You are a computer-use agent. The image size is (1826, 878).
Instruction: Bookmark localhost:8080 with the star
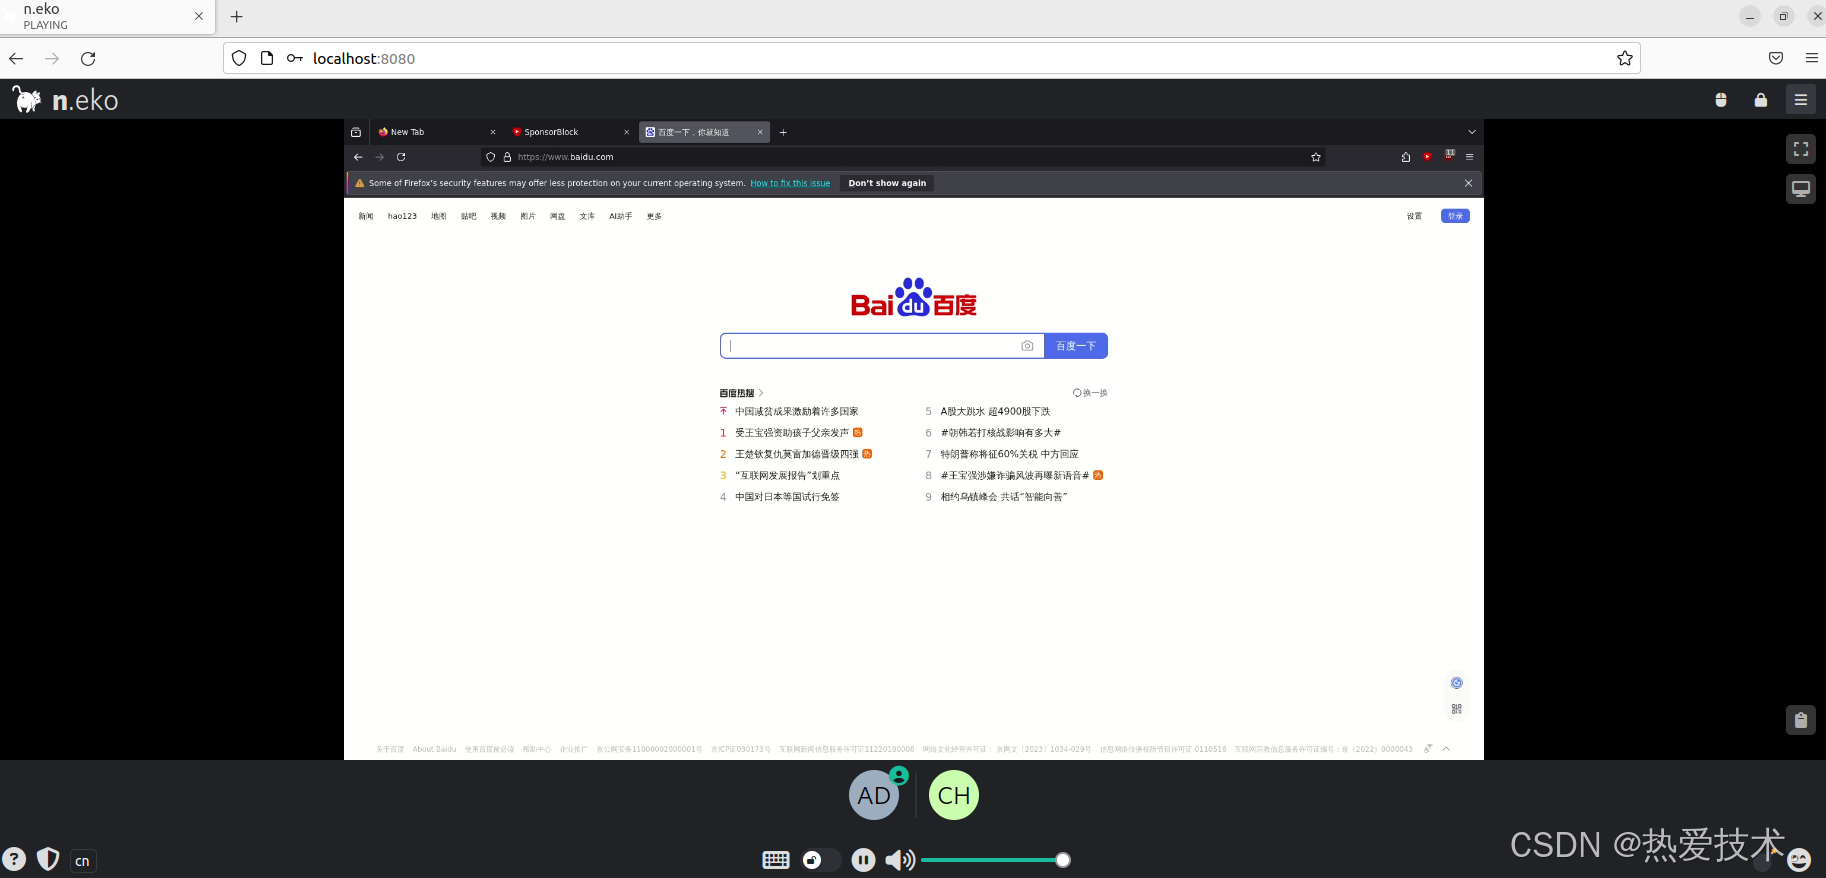(x=1625, y=59)
